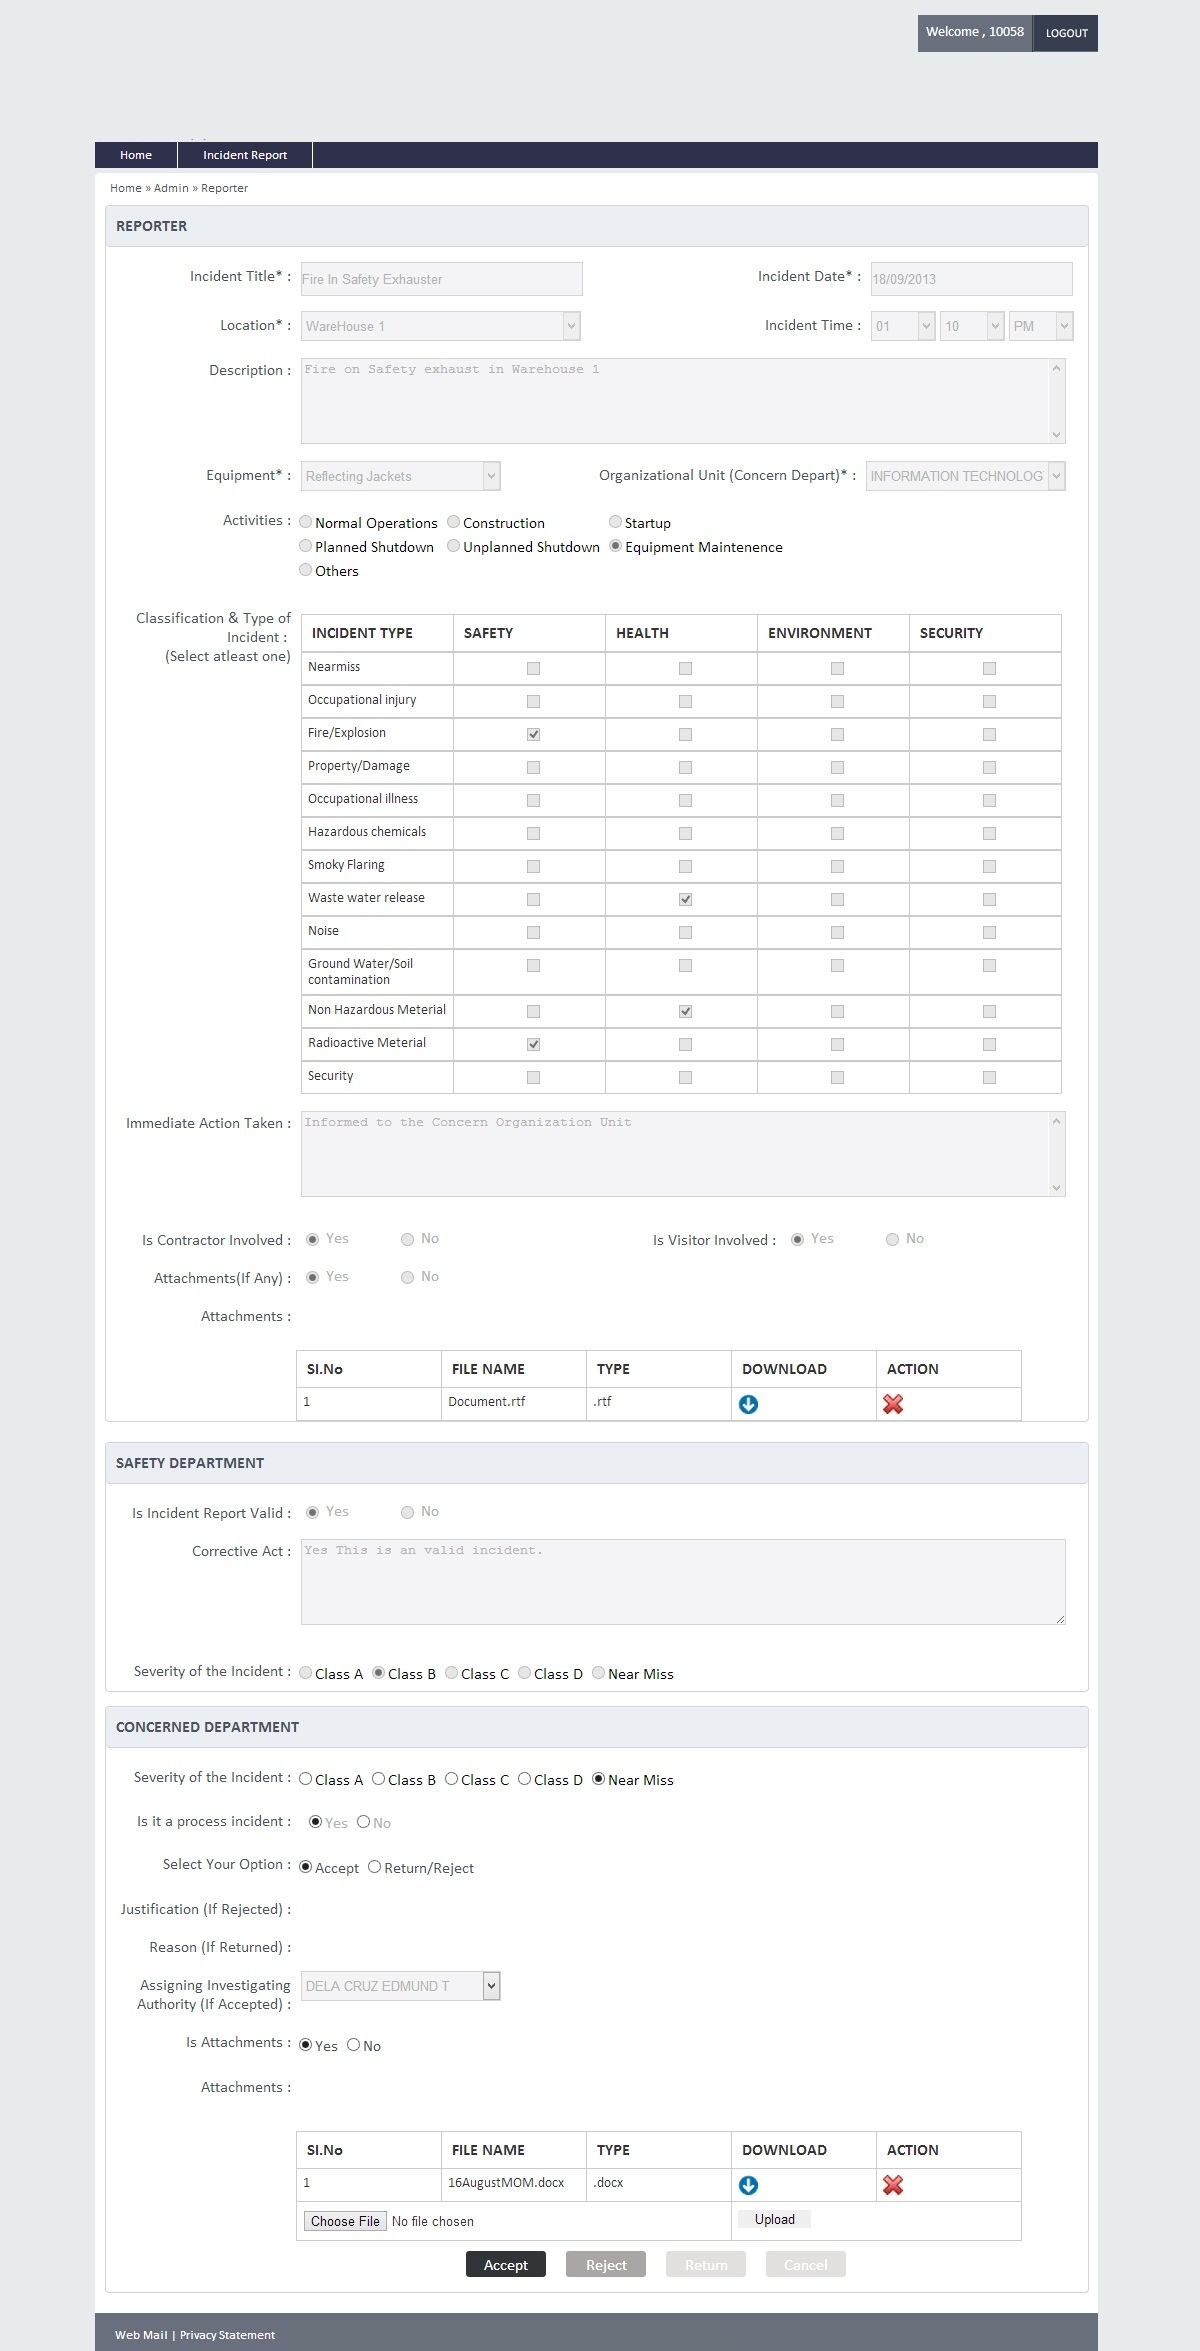Click the Accept button at the bottom
This screenshot has width=1200, height=2351.
506,2265
